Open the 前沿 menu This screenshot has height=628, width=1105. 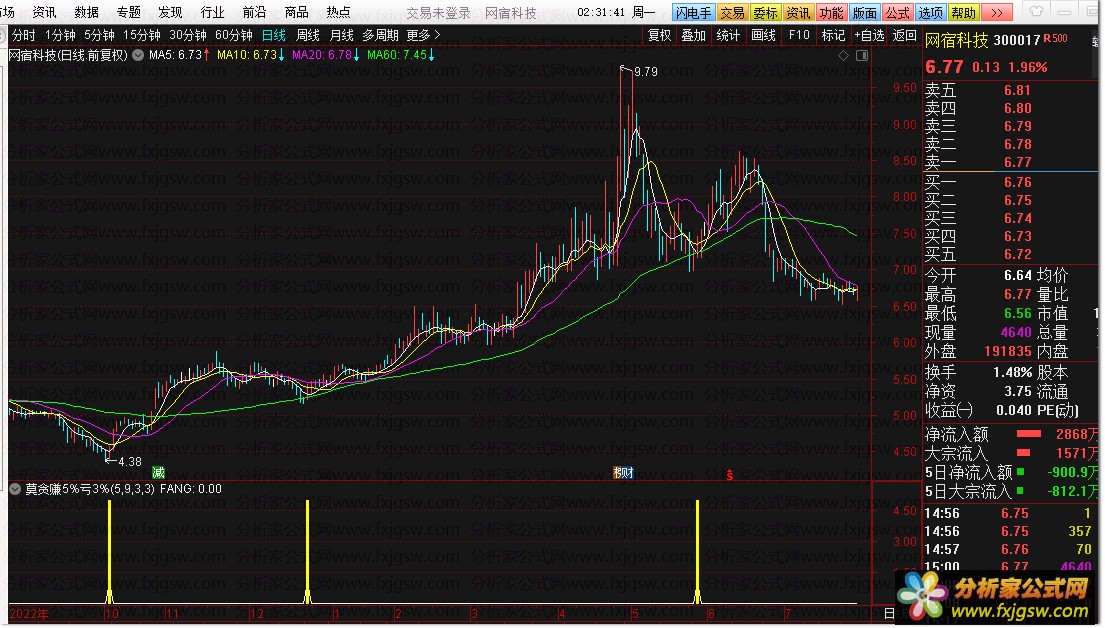pyautogui.click(x=254, y=12)
